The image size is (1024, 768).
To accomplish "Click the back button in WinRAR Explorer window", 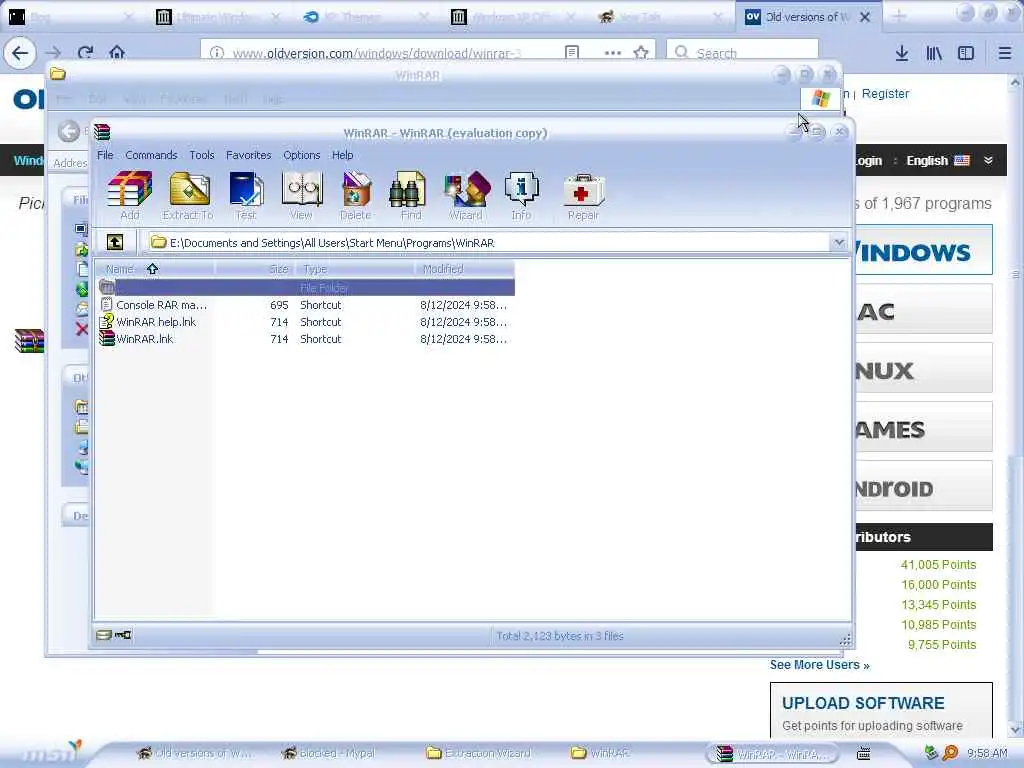I will tap(68, 131).
